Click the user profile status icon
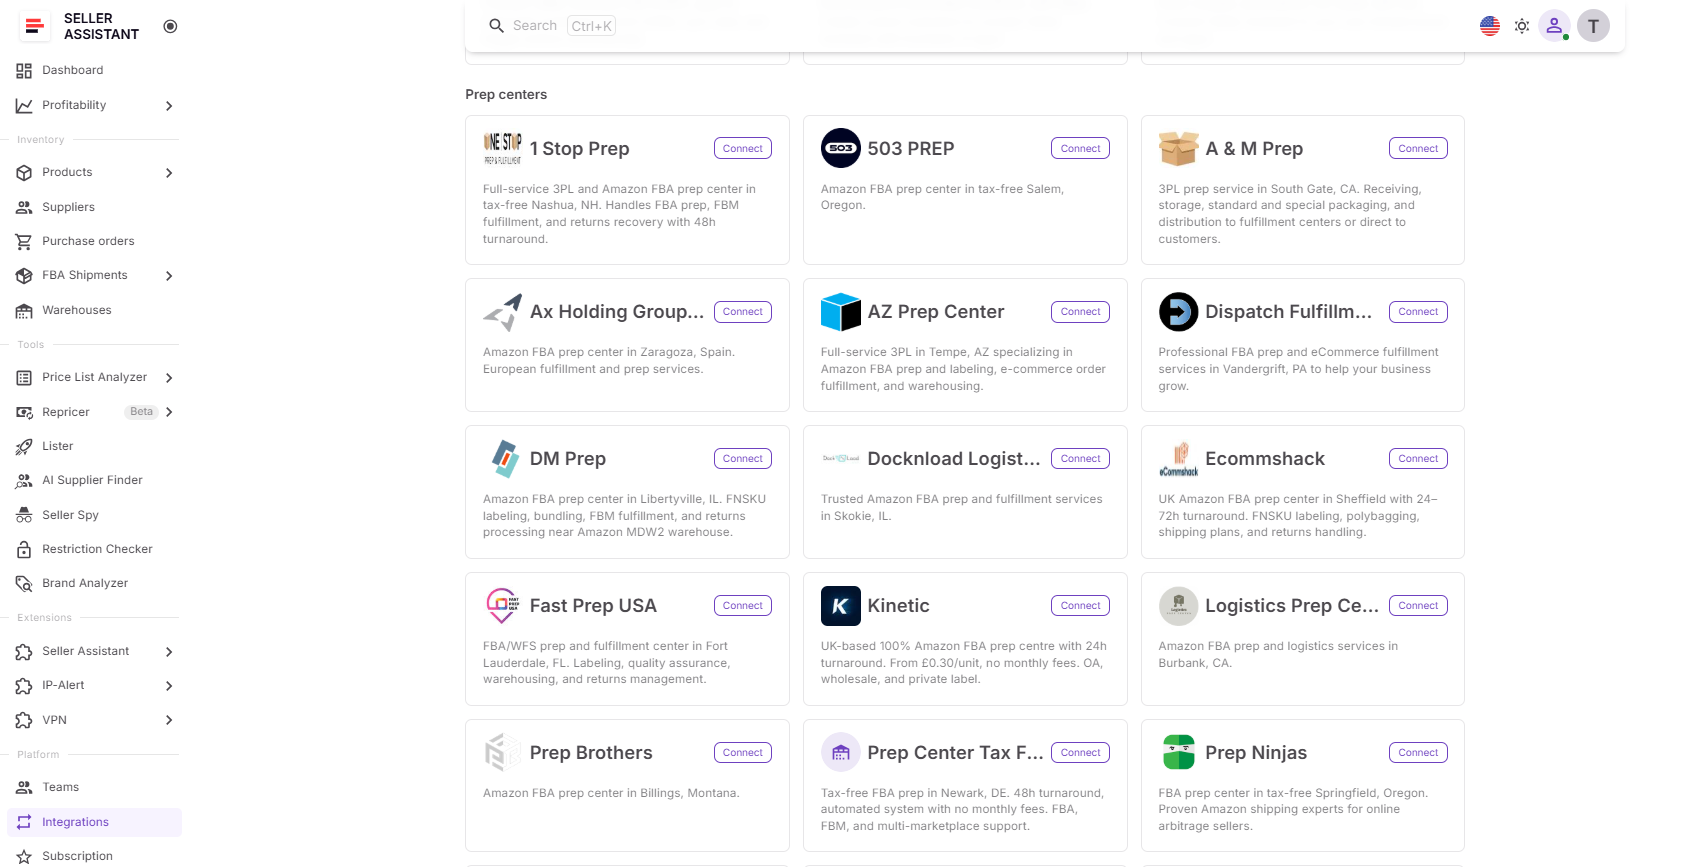The width and height of the screenshot is (1691, 867). [x=1554, y=26]
